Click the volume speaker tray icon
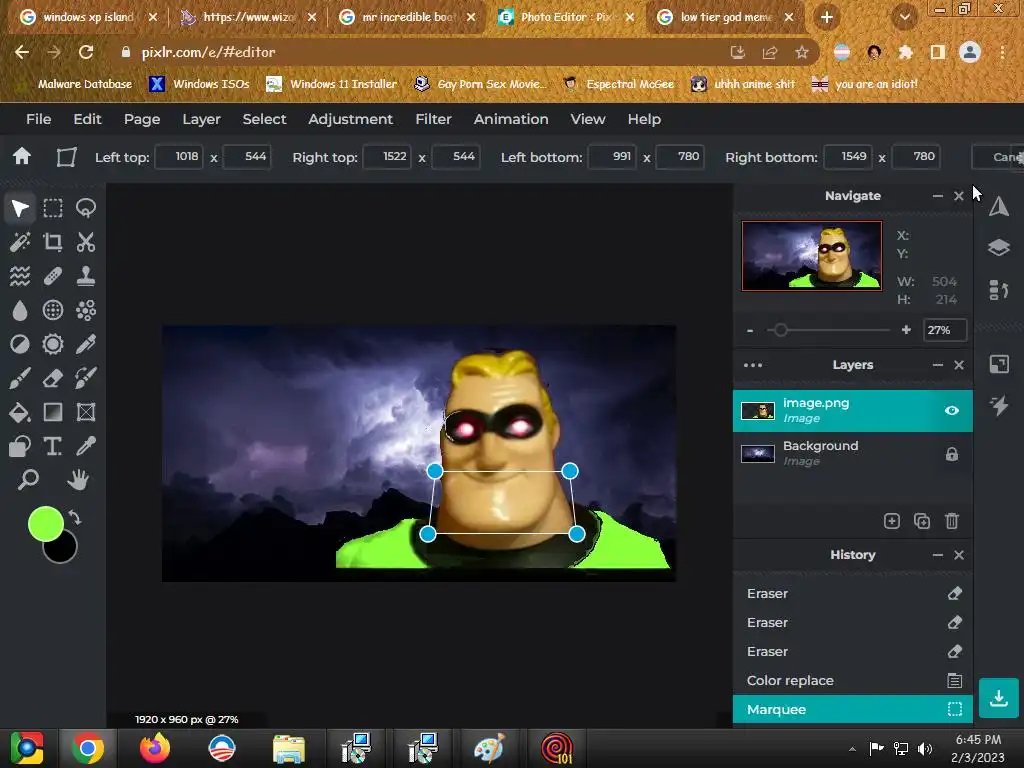1024x768 pixels. pyautogui.click(x=925, y=749)
